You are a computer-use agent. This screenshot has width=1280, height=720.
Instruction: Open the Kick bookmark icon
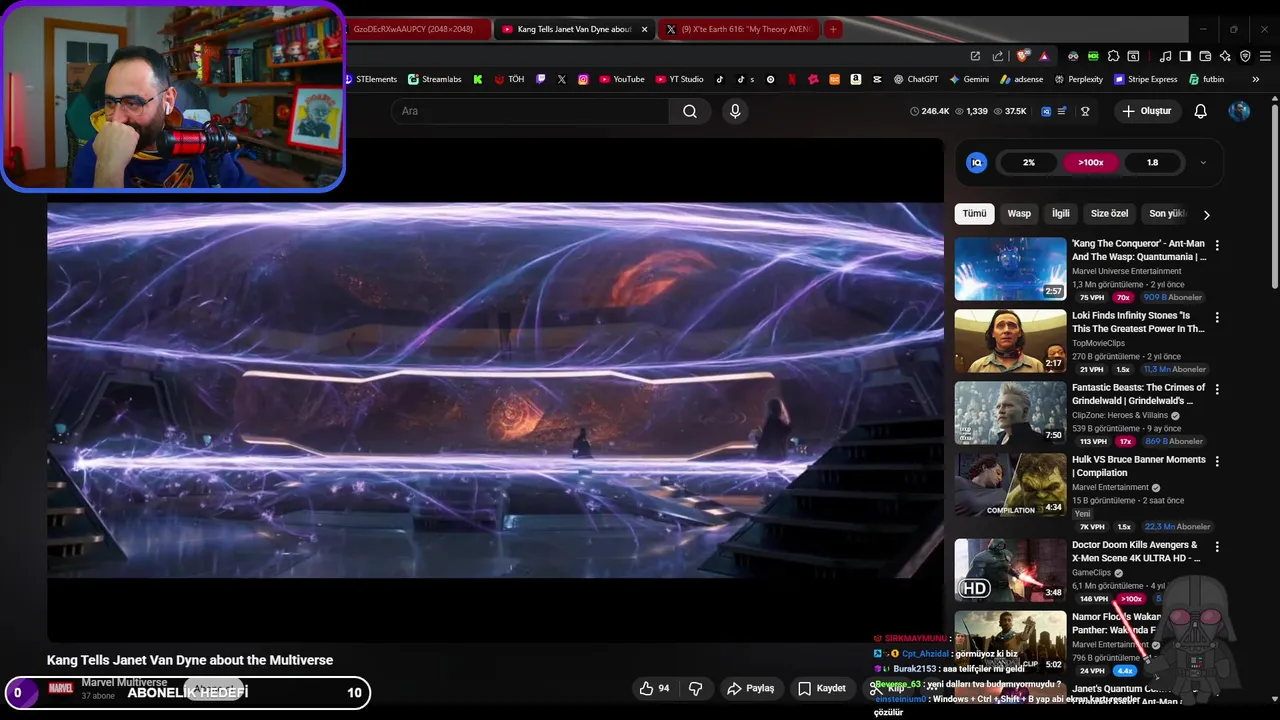pyautogui.click(x=478, y=79)
